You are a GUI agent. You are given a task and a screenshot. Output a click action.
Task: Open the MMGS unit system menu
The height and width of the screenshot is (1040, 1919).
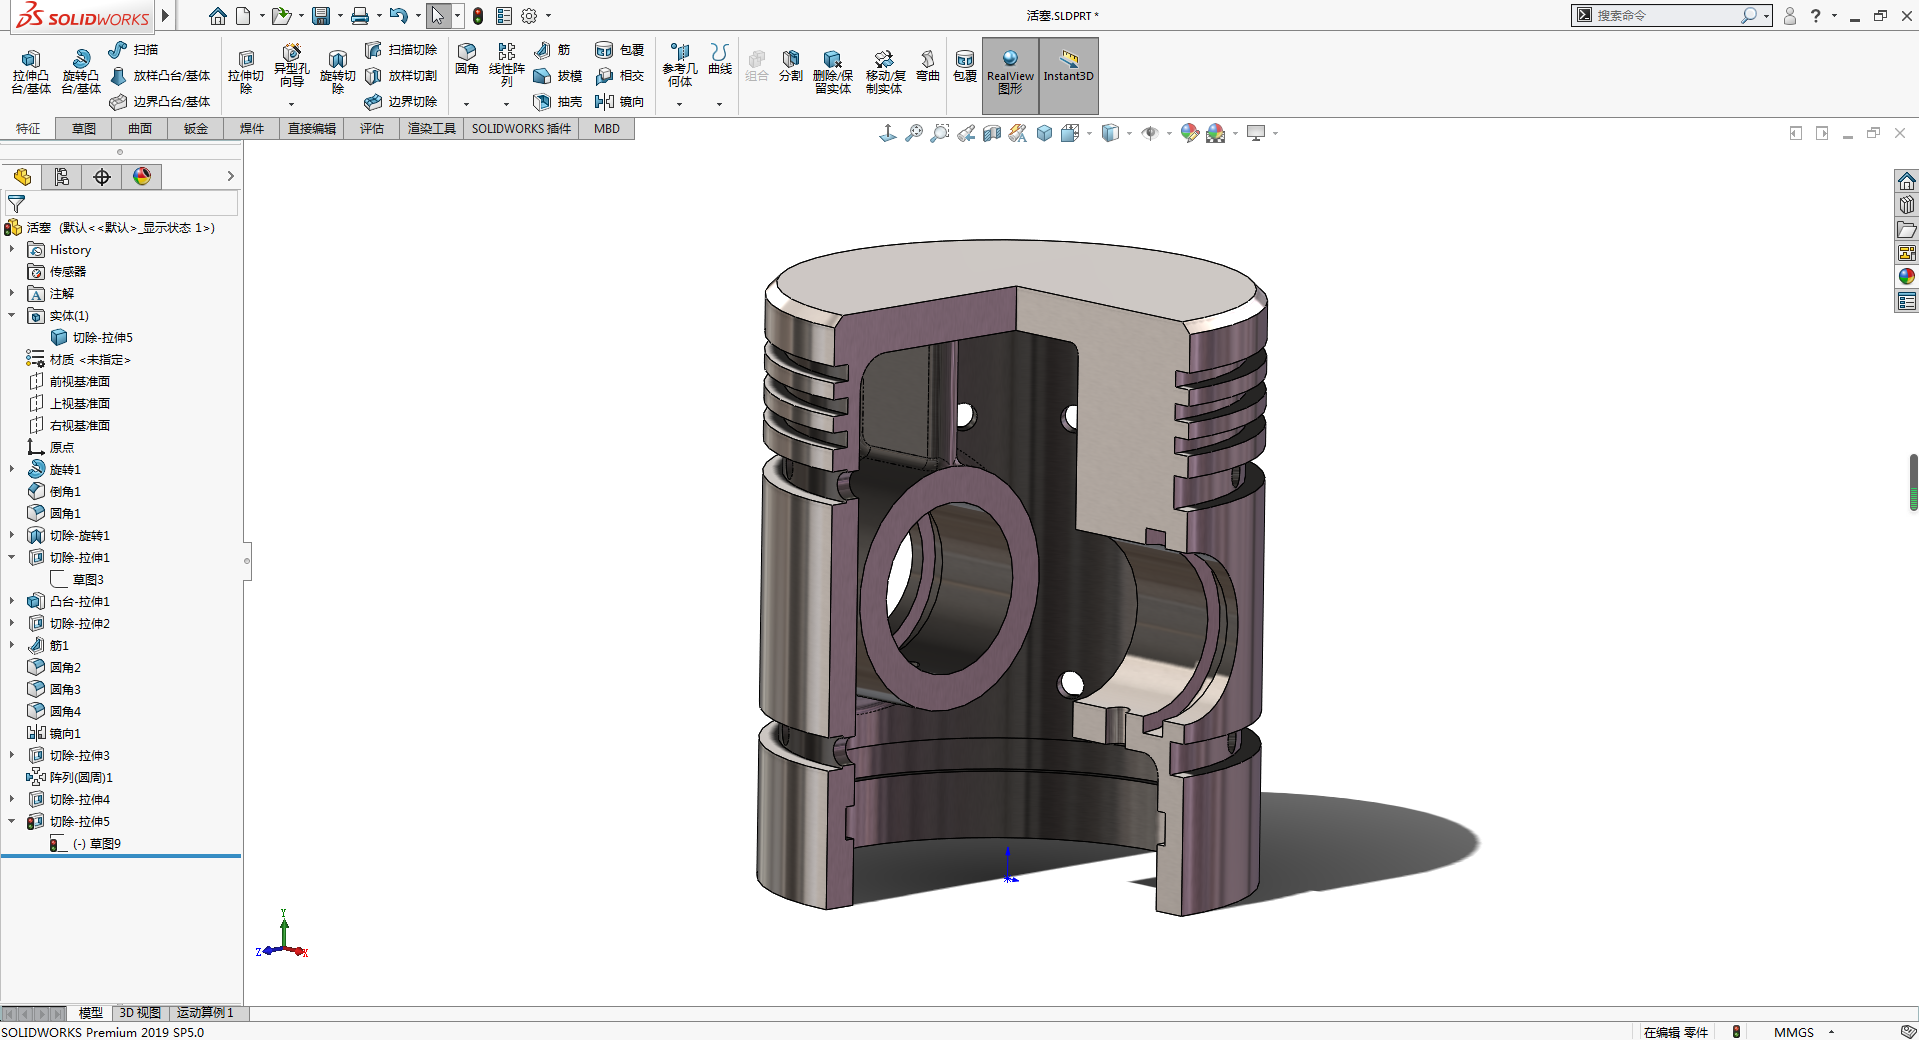tap(1804, 1032)
